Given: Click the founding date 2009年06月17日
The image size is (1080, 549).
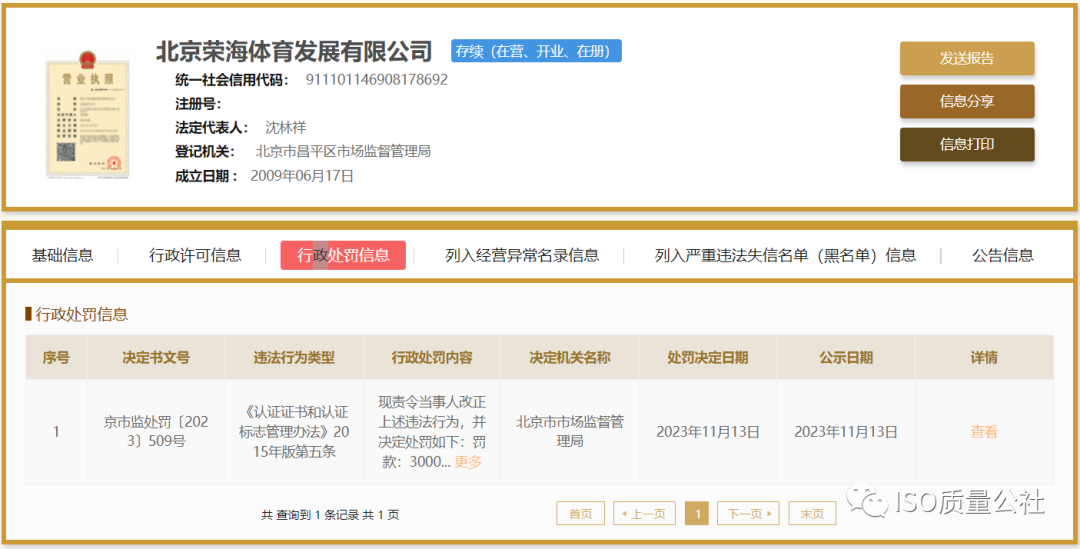Looking at the screenshot, I should click(302, 176).
